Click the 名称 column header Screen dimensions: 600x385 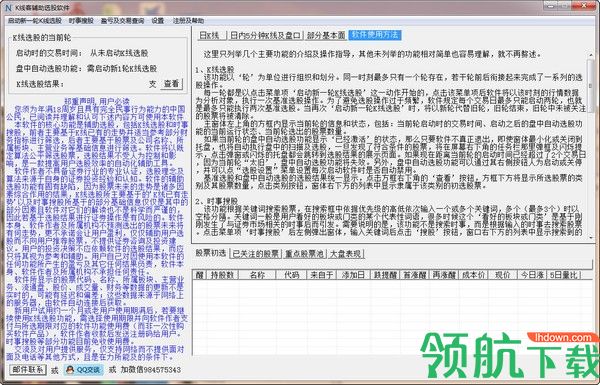coord(257,275)
